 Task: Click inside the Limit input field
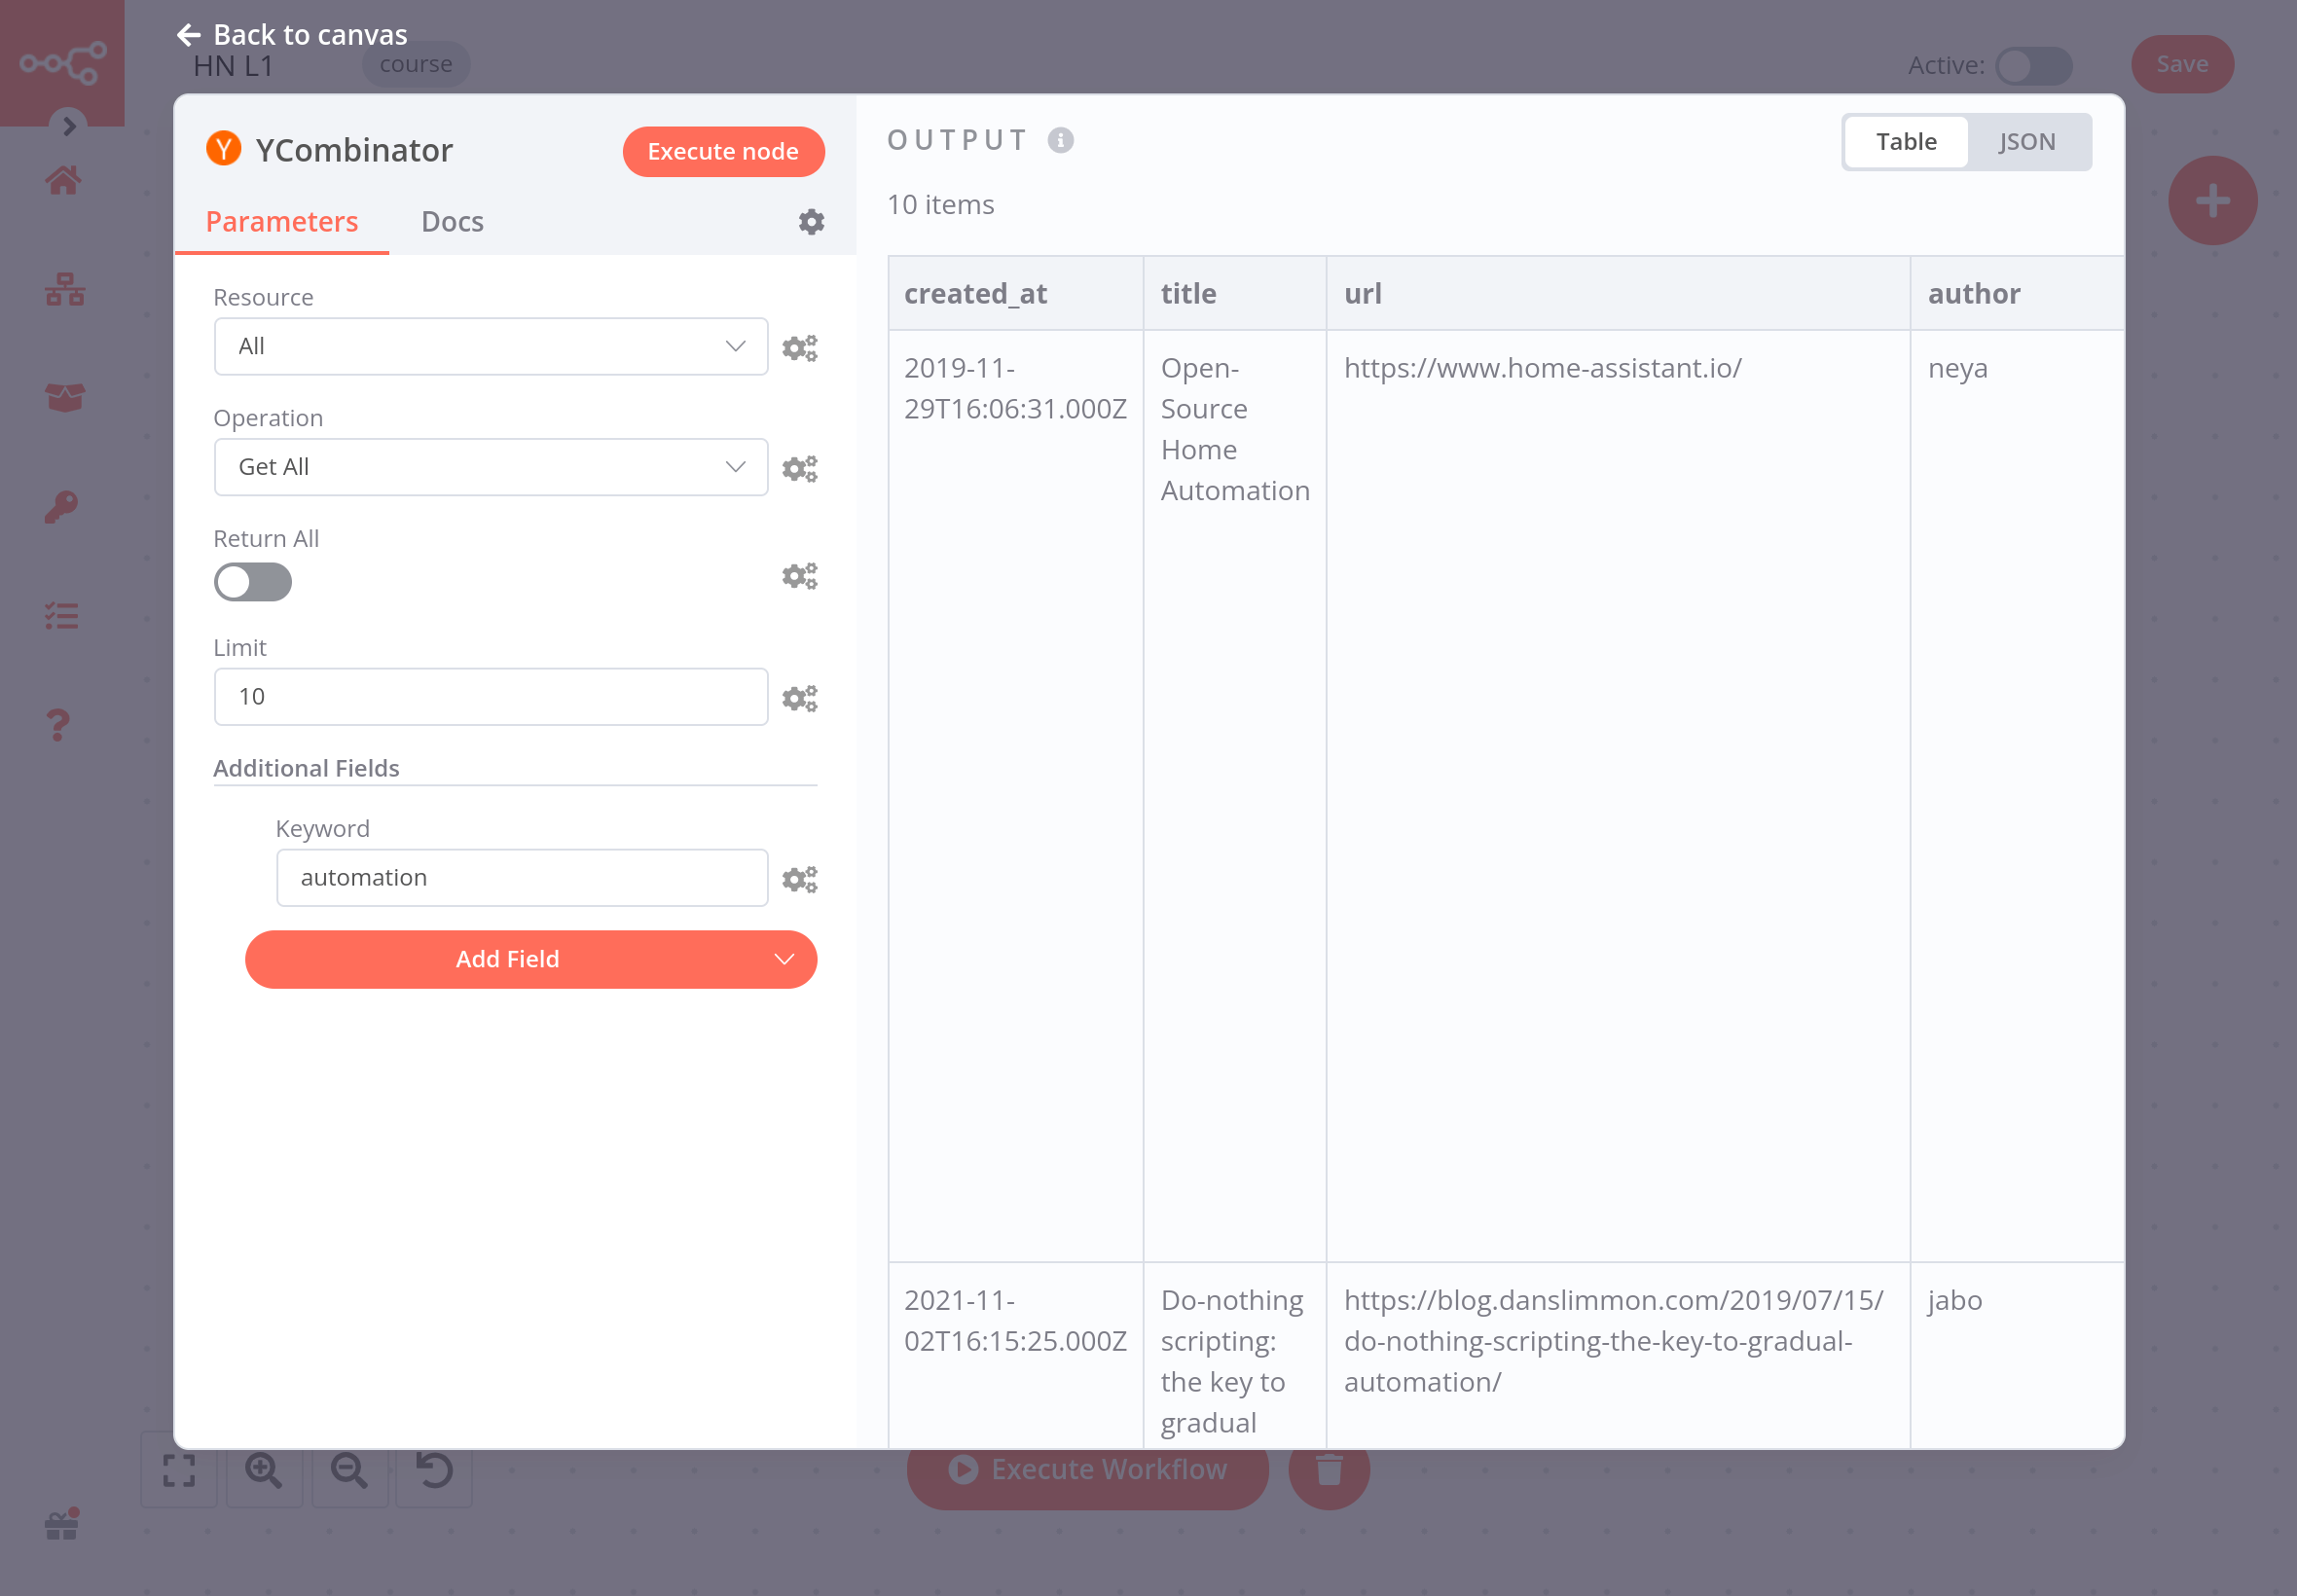pyautogui.click(x=489, y=696)
